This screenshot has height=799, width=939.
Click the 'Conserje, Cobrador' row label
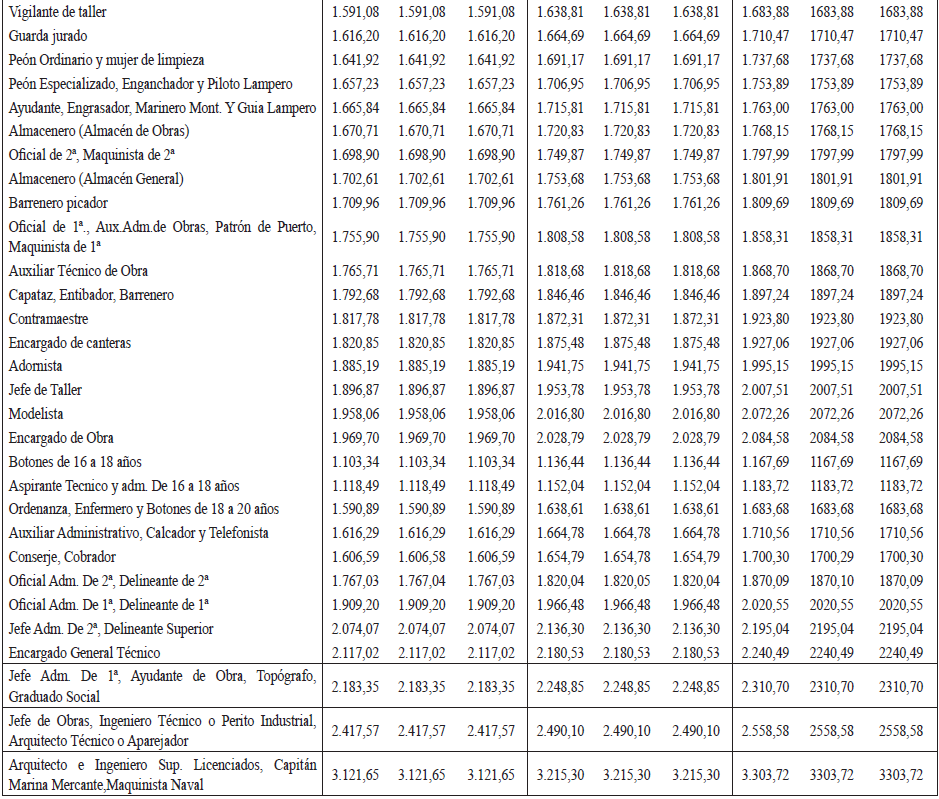pyautogui.click(x=62, y=557)
